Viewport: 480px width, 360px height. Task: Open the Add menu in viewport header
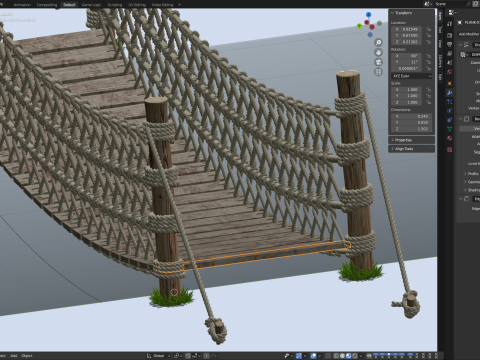pyautogui.click(x=13, y=356)
